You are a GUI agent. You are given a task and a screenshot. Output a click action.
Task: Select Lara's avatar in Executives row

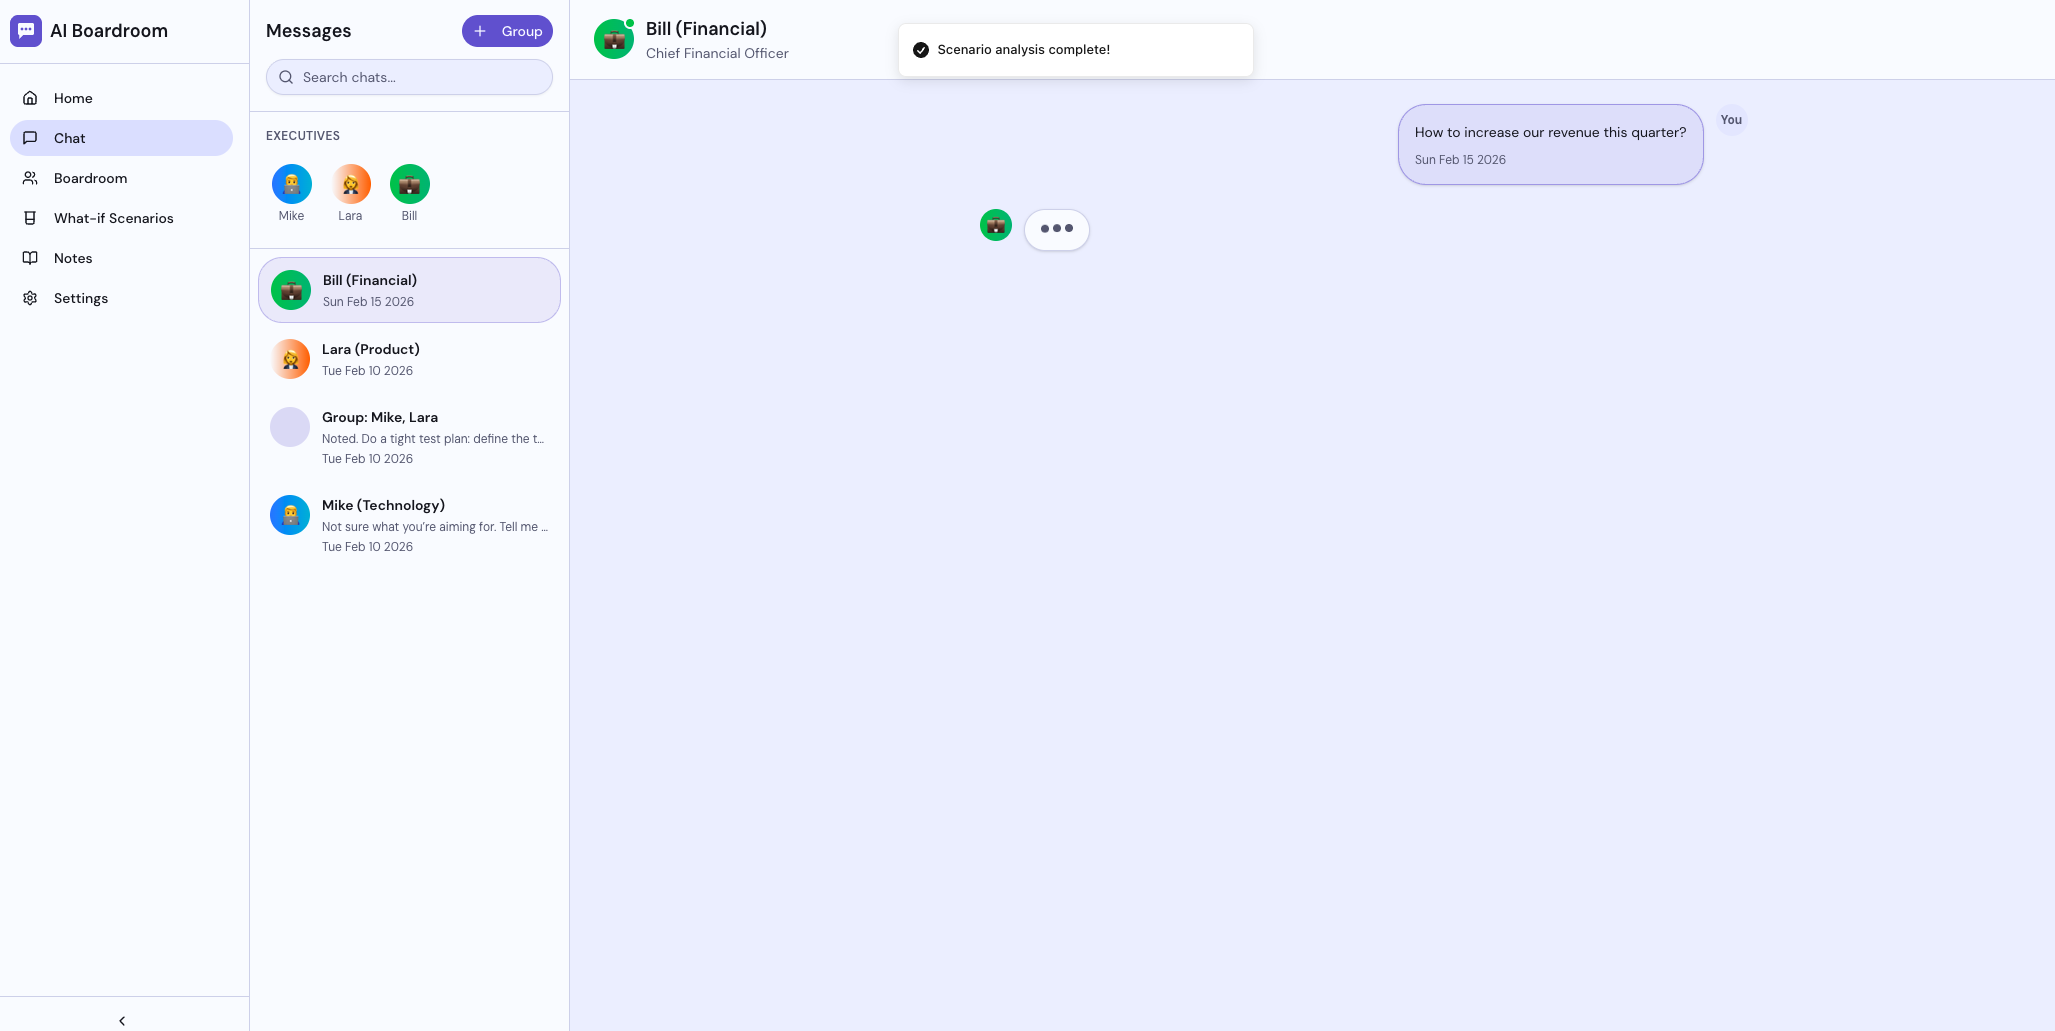tap(350, 184)
